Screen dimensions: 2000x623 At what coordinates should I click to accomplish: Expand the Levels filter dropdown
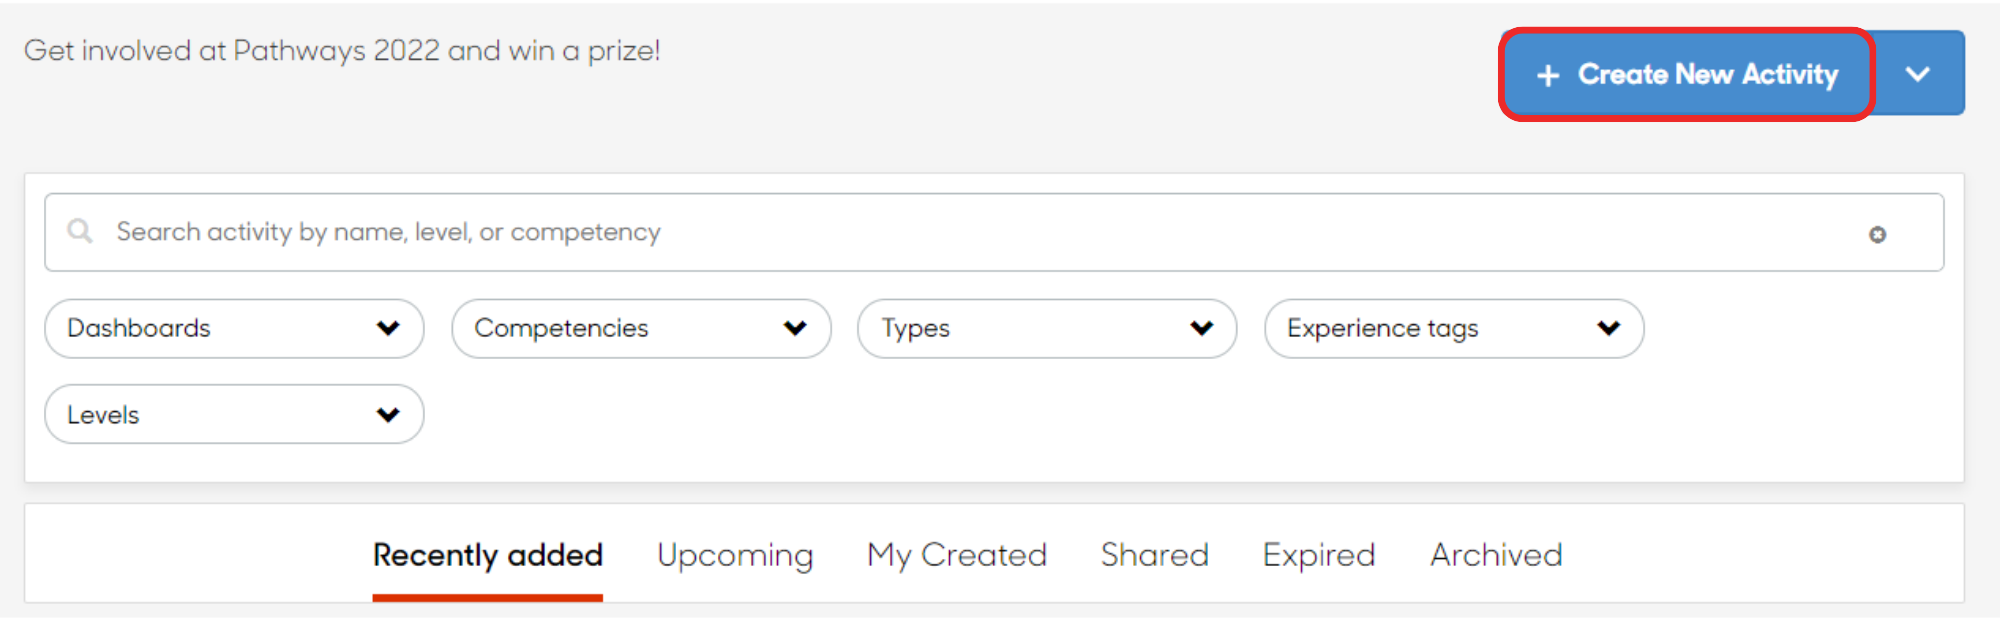point(233,414)
